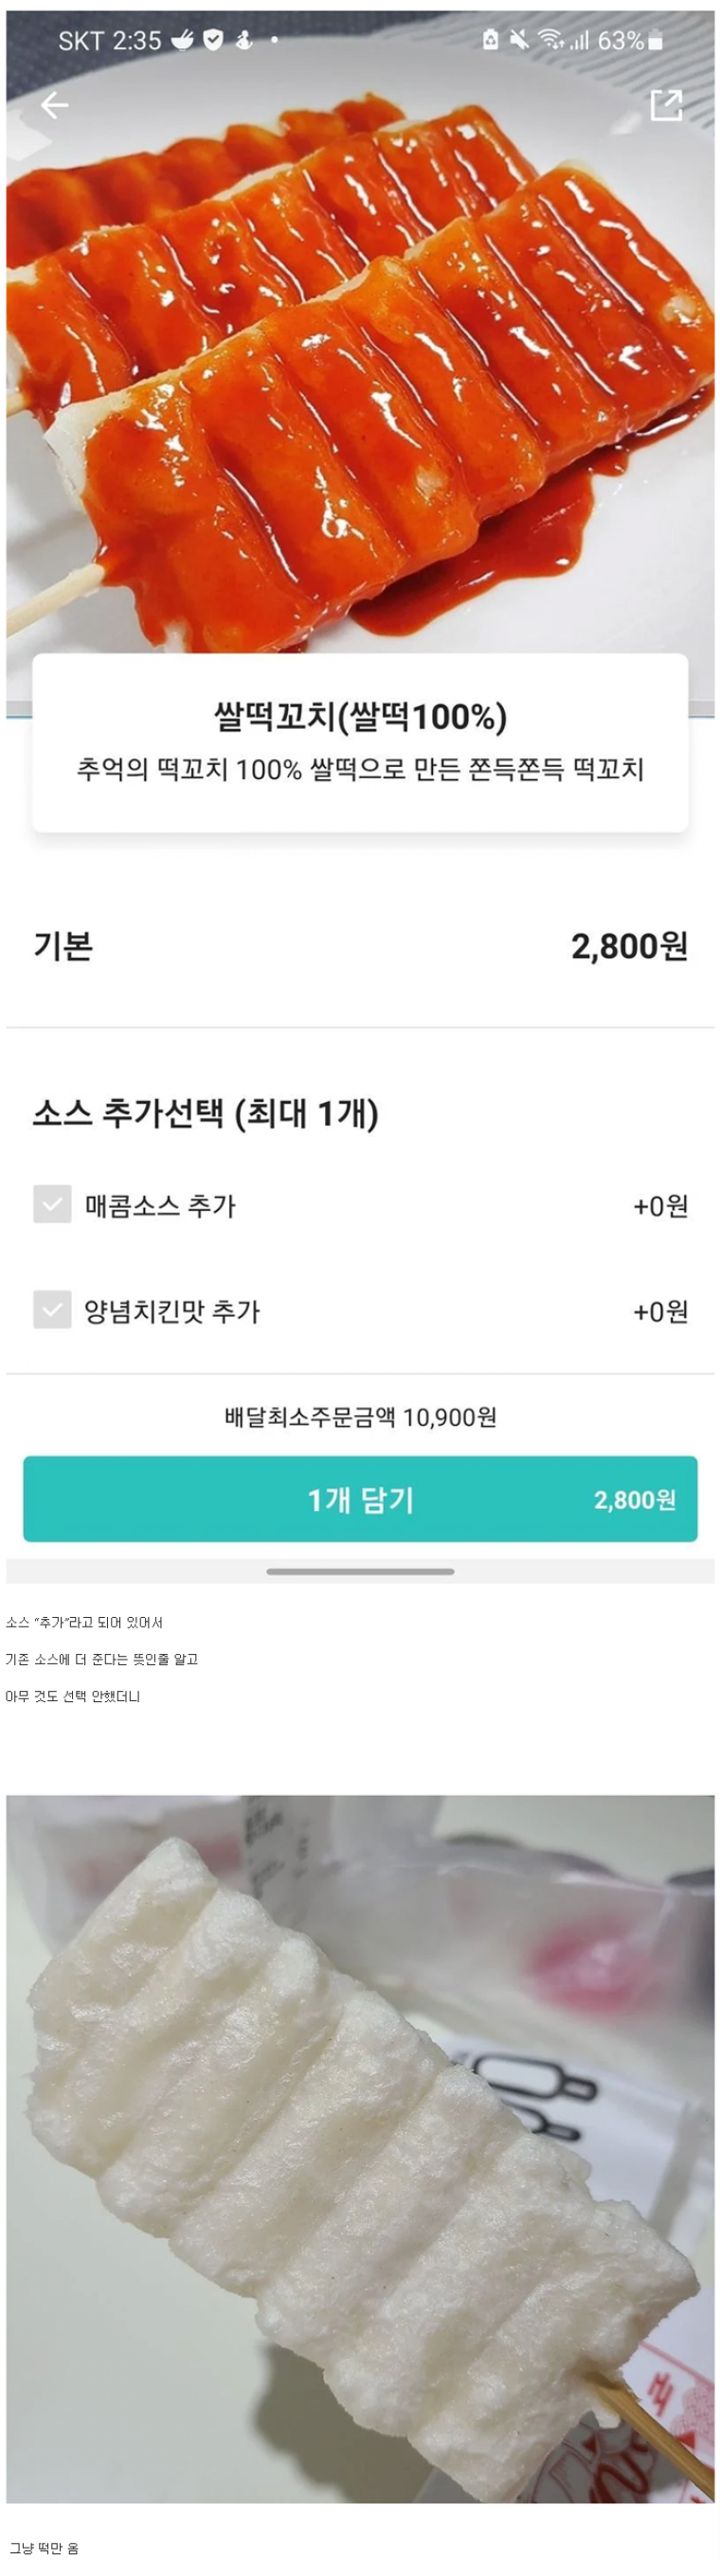Tap the 배달최소주문금액 10,900원 notice

(360, 1417)
